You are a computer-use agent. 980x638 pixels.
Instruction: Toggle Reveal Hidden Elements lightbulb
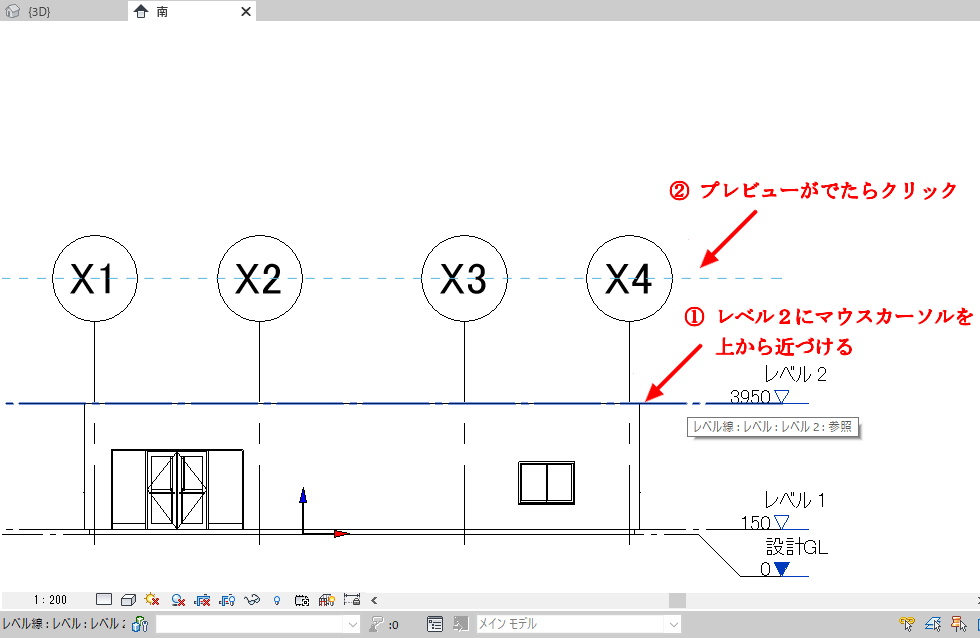[x=277, y=601]
